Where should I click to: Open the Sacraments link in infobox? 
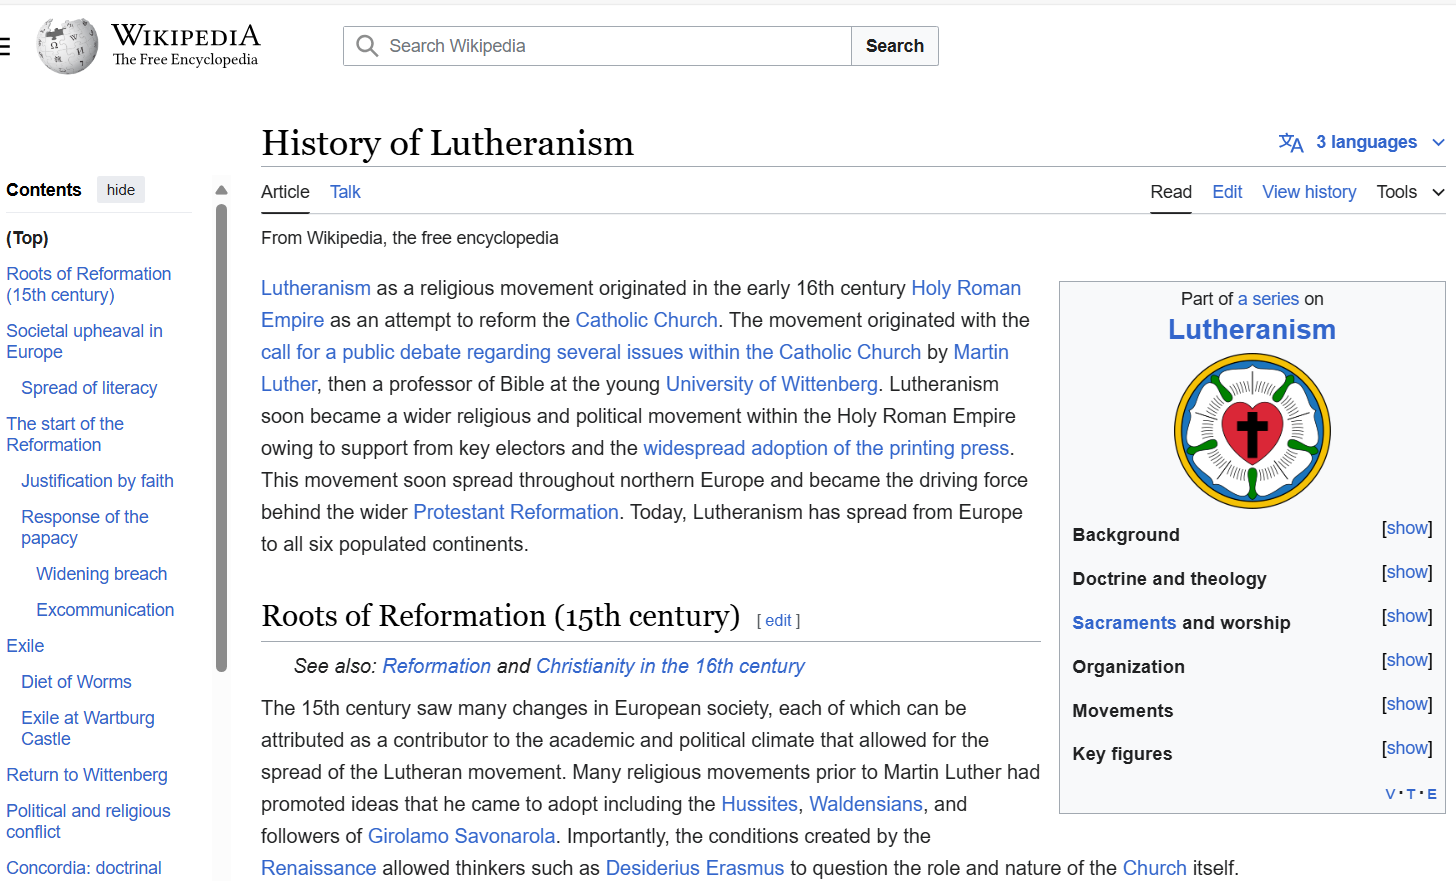point(1124,623)
